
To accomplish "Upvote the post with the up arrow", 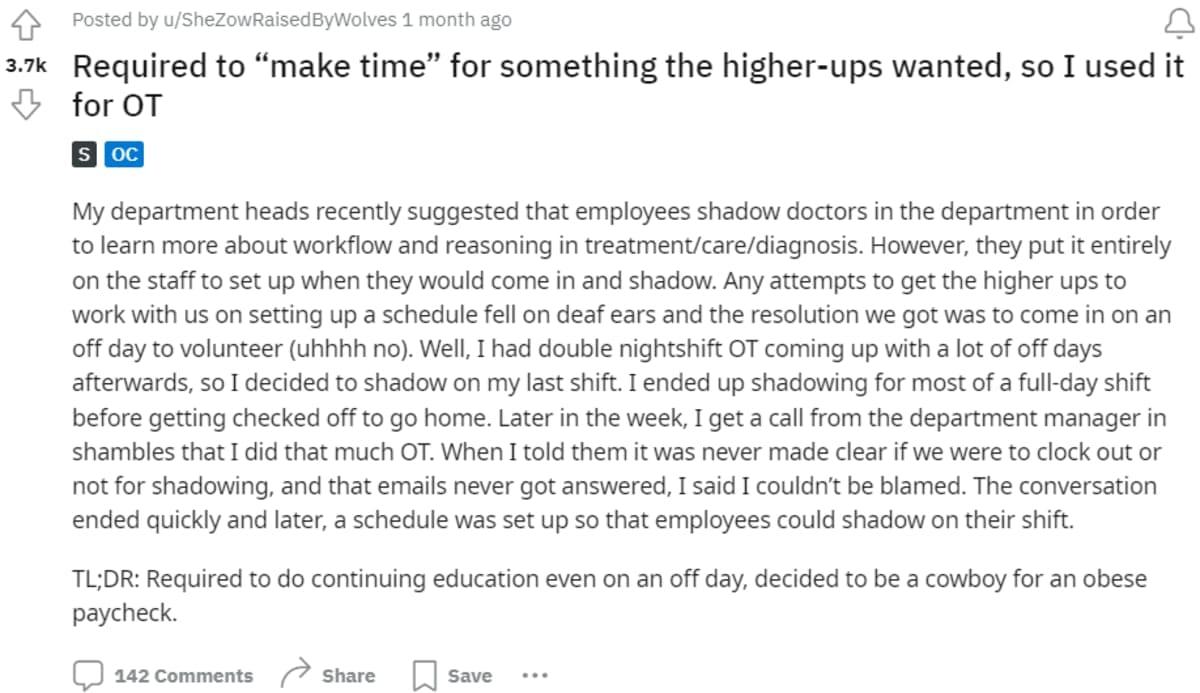I will [25, 21].
